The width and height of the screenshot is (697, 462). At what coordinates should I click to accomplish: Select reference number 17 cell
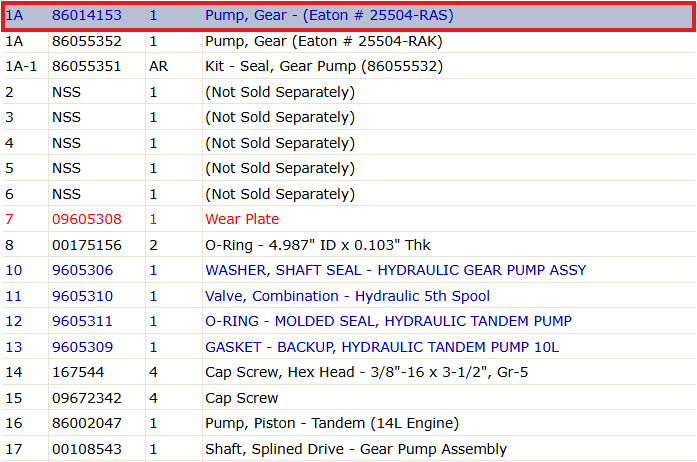click(x=14, y=449)
